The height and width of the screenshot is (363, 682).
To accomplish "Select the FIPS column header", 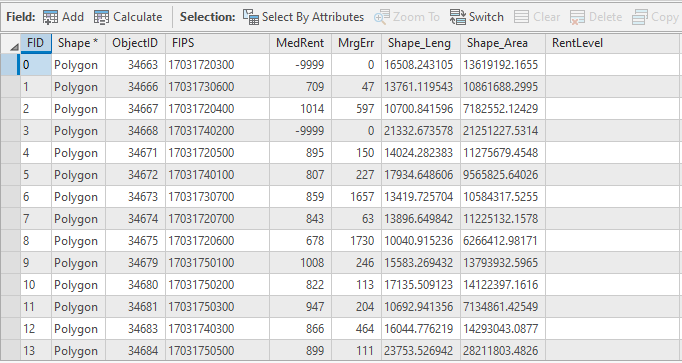I will (x=217, y=43).
